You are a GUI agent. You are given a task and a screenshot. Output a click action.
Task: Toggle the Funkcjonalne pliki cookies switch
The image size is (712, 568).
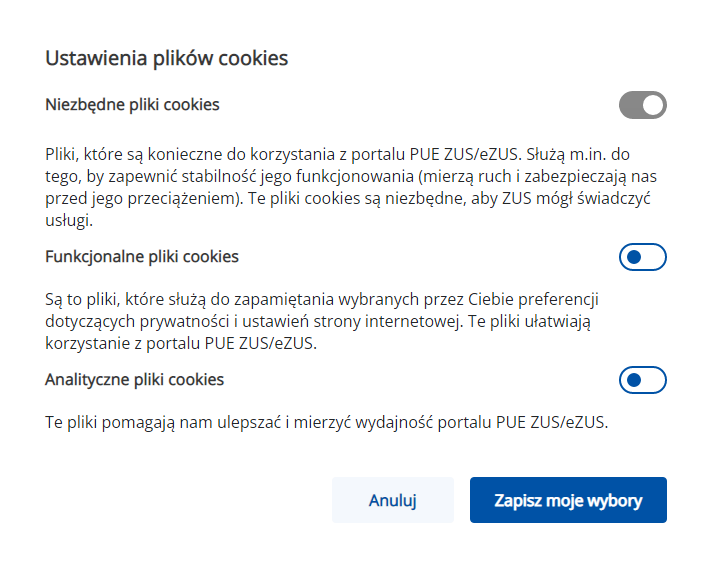(x=642, y=258)
